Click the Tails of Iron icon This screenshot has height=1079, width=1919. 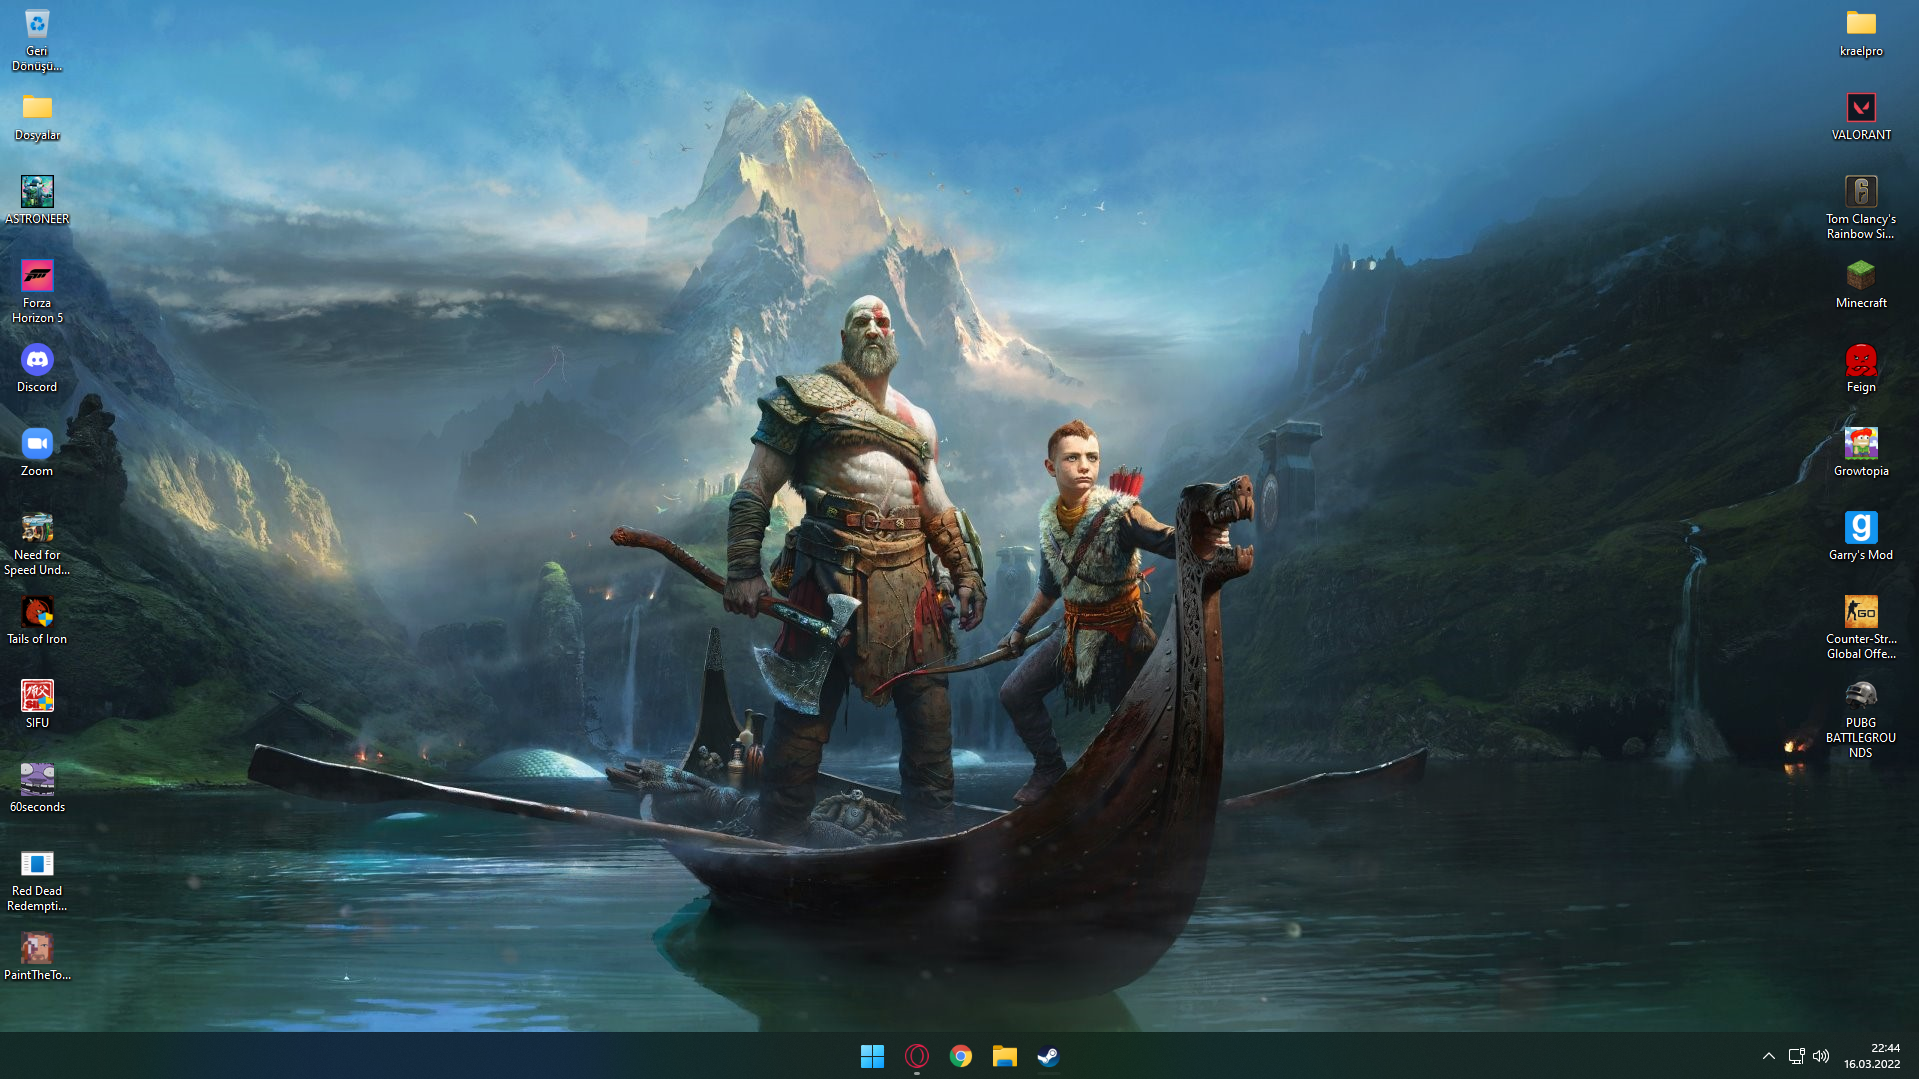point(37,620)
